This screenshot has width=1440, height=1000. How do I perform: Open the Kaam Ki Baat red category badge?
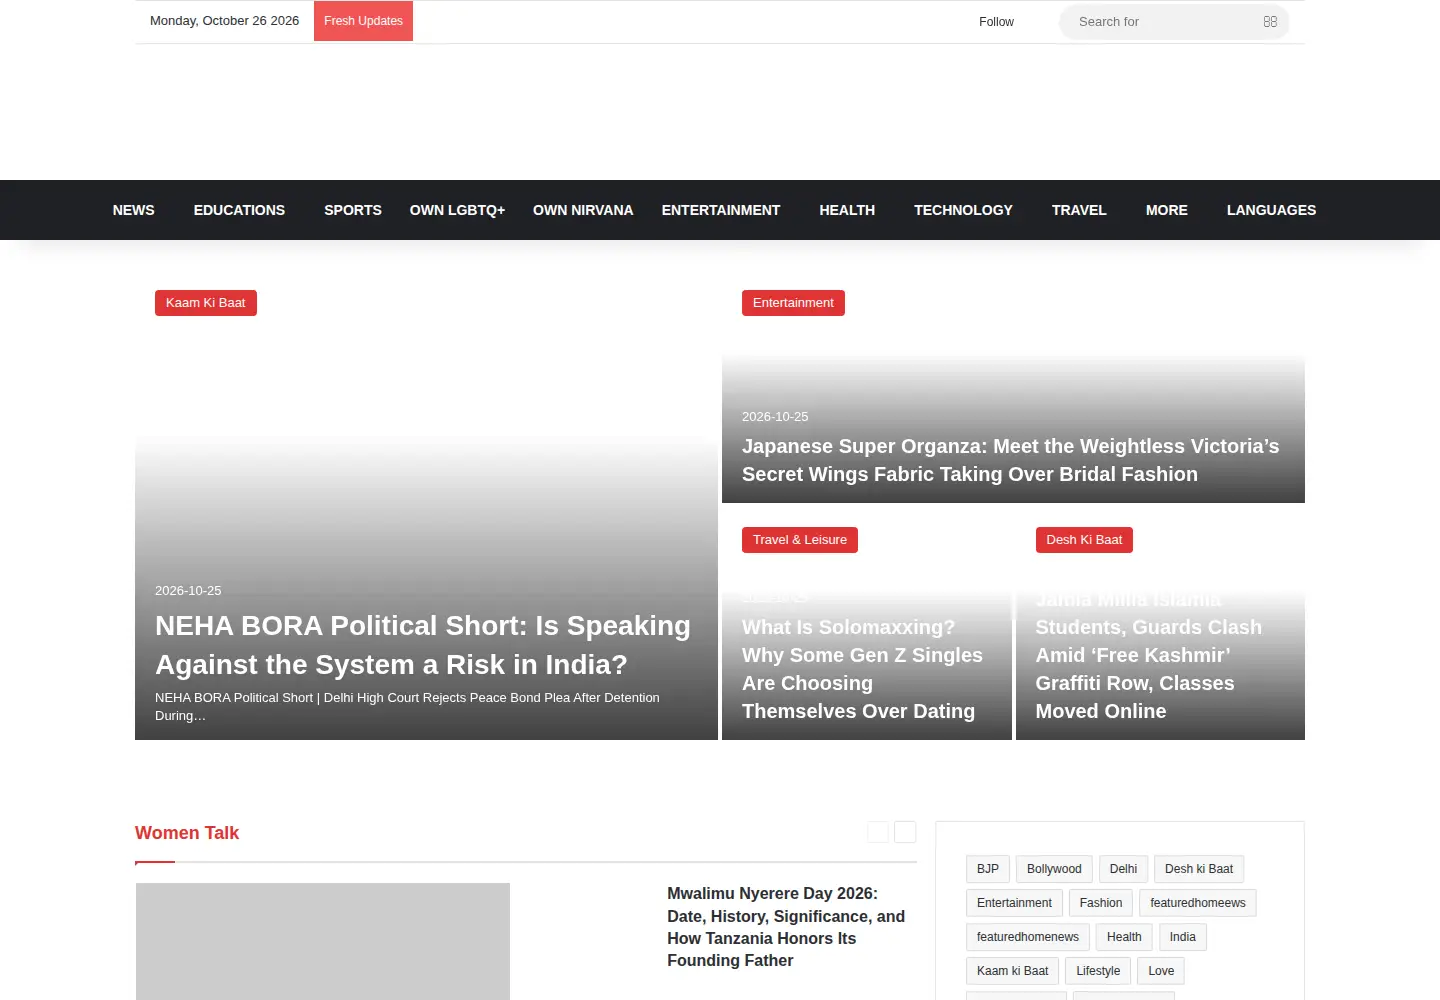point(206,303)
